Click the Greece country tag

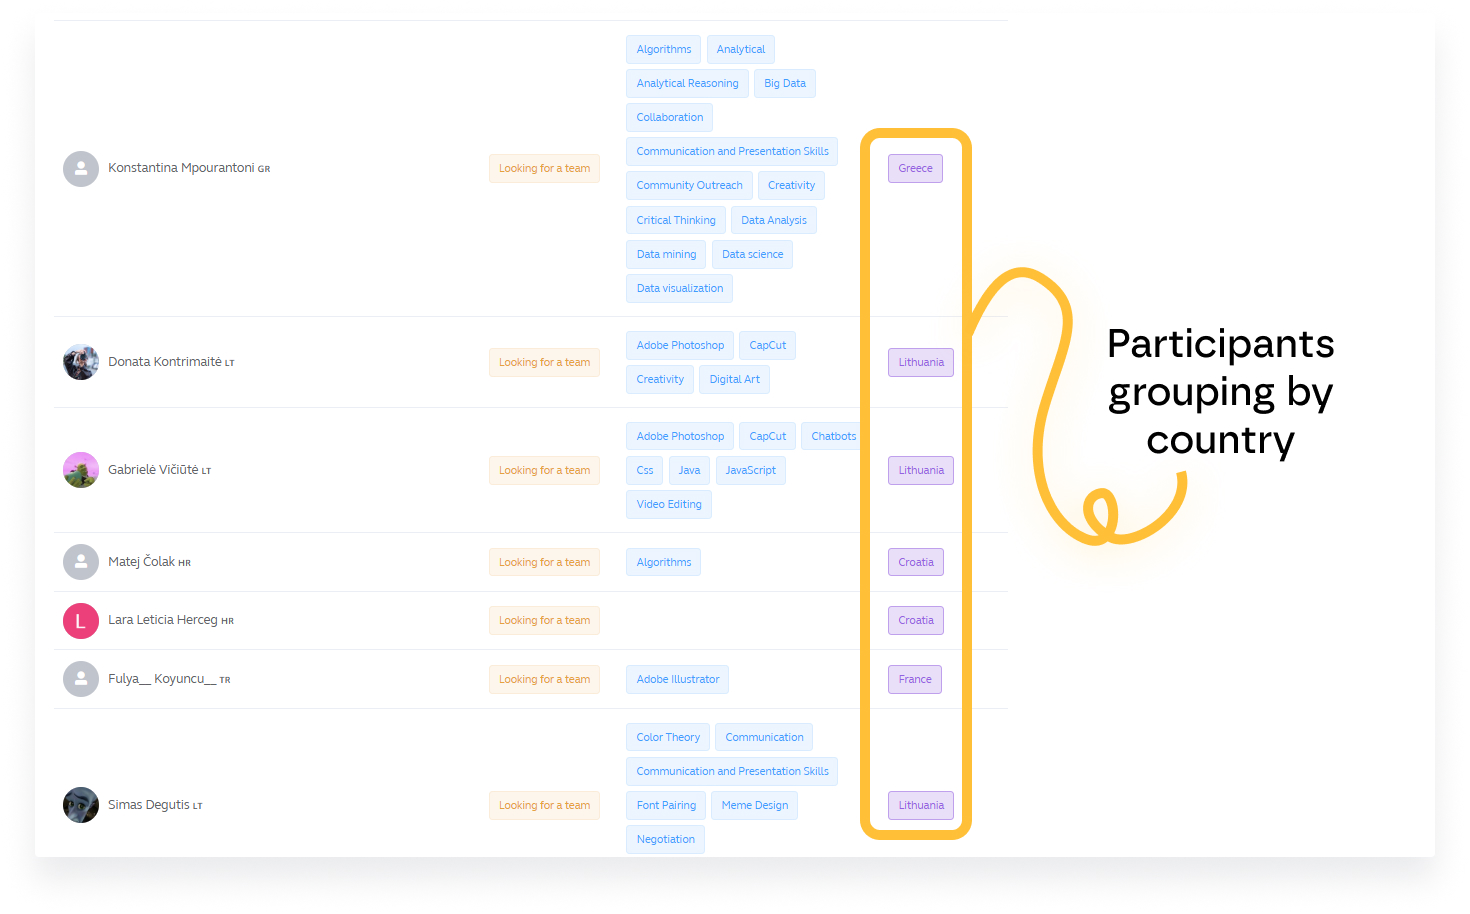pyautogui.click(x=915, y=169)
